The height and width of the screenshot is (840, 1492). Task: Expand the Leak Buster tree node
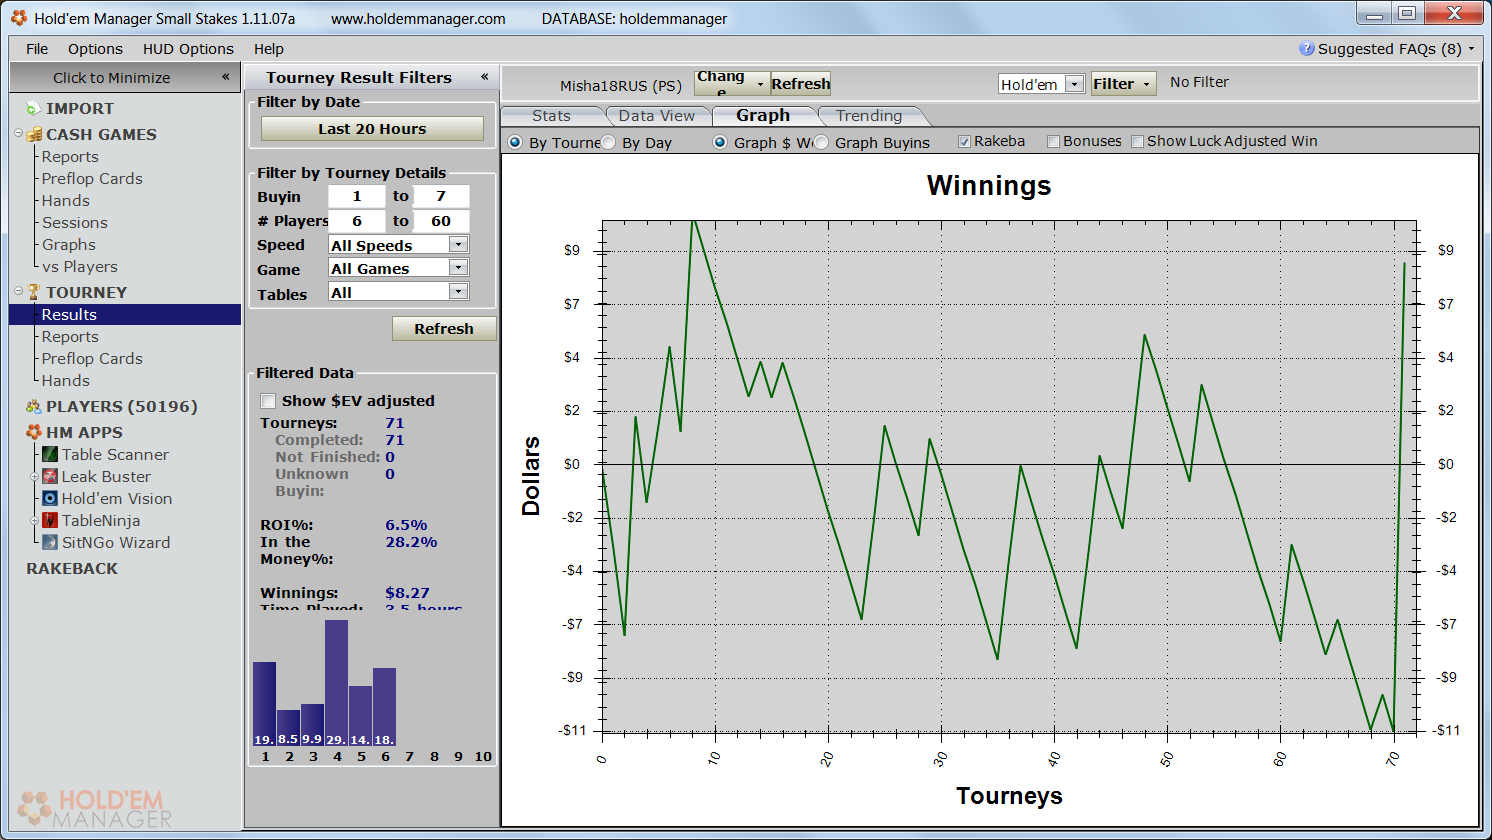click(x=35, y=476)
